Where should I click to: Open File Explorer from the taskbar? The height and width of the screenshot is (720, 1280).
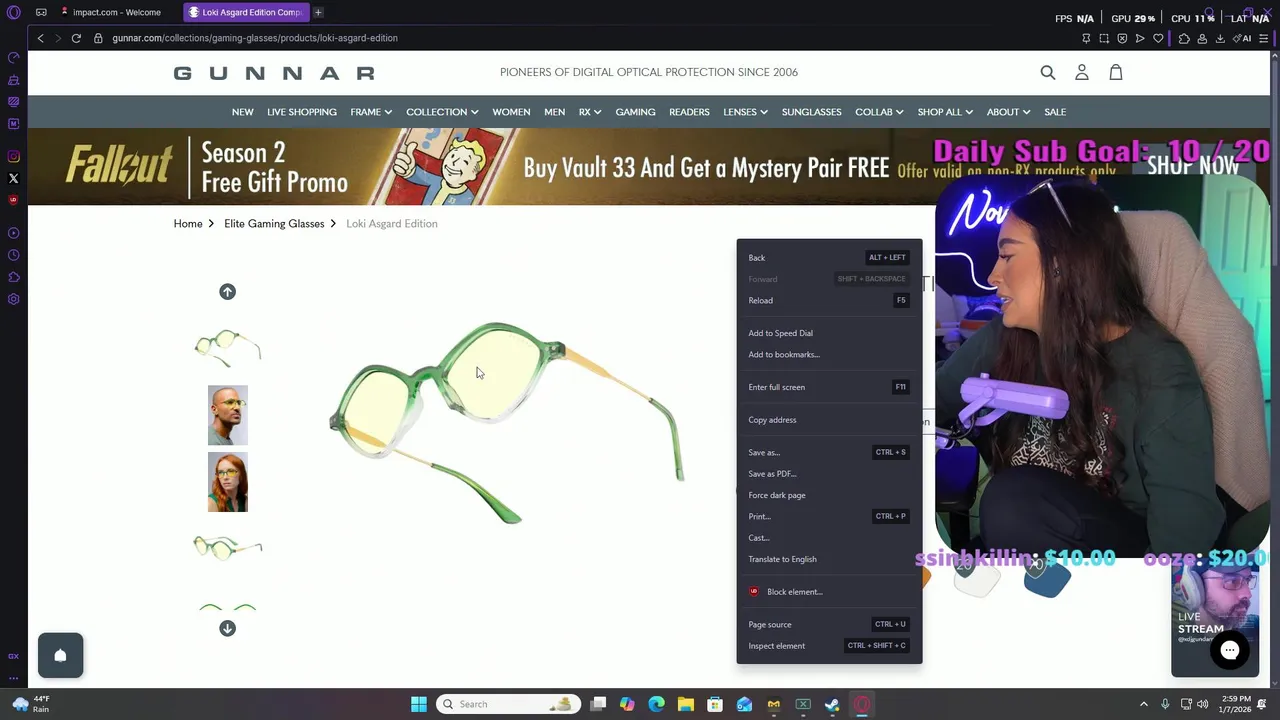coord(685,704)
